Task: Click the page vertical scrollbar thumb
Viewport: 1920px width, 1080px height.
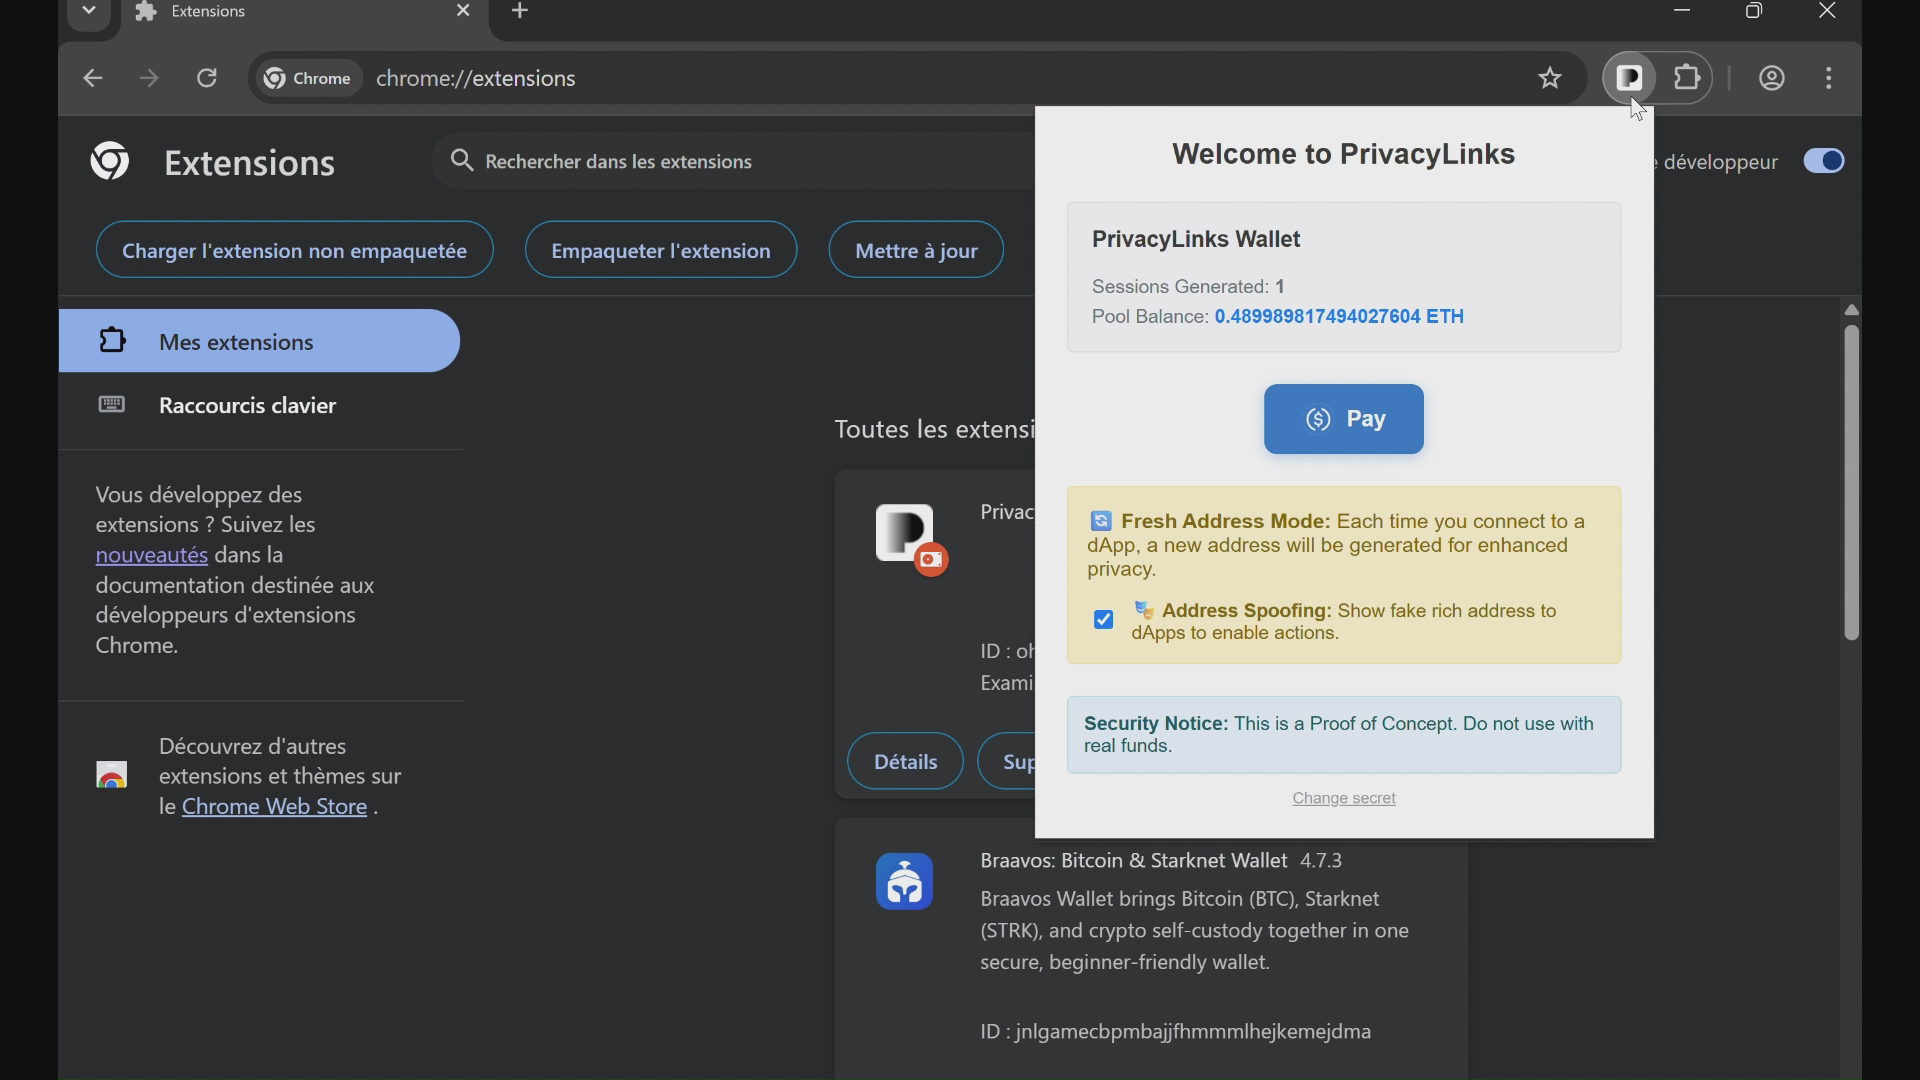Action: tap(1851, 482)
